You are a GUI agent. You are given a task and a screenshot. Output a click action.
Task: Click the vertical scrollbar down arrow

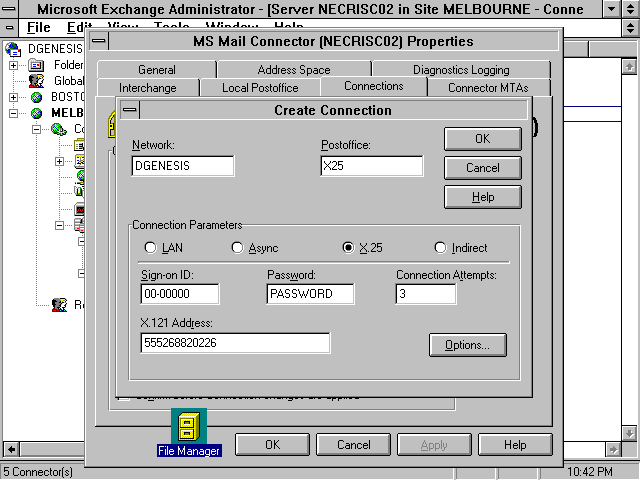point(629,433)
